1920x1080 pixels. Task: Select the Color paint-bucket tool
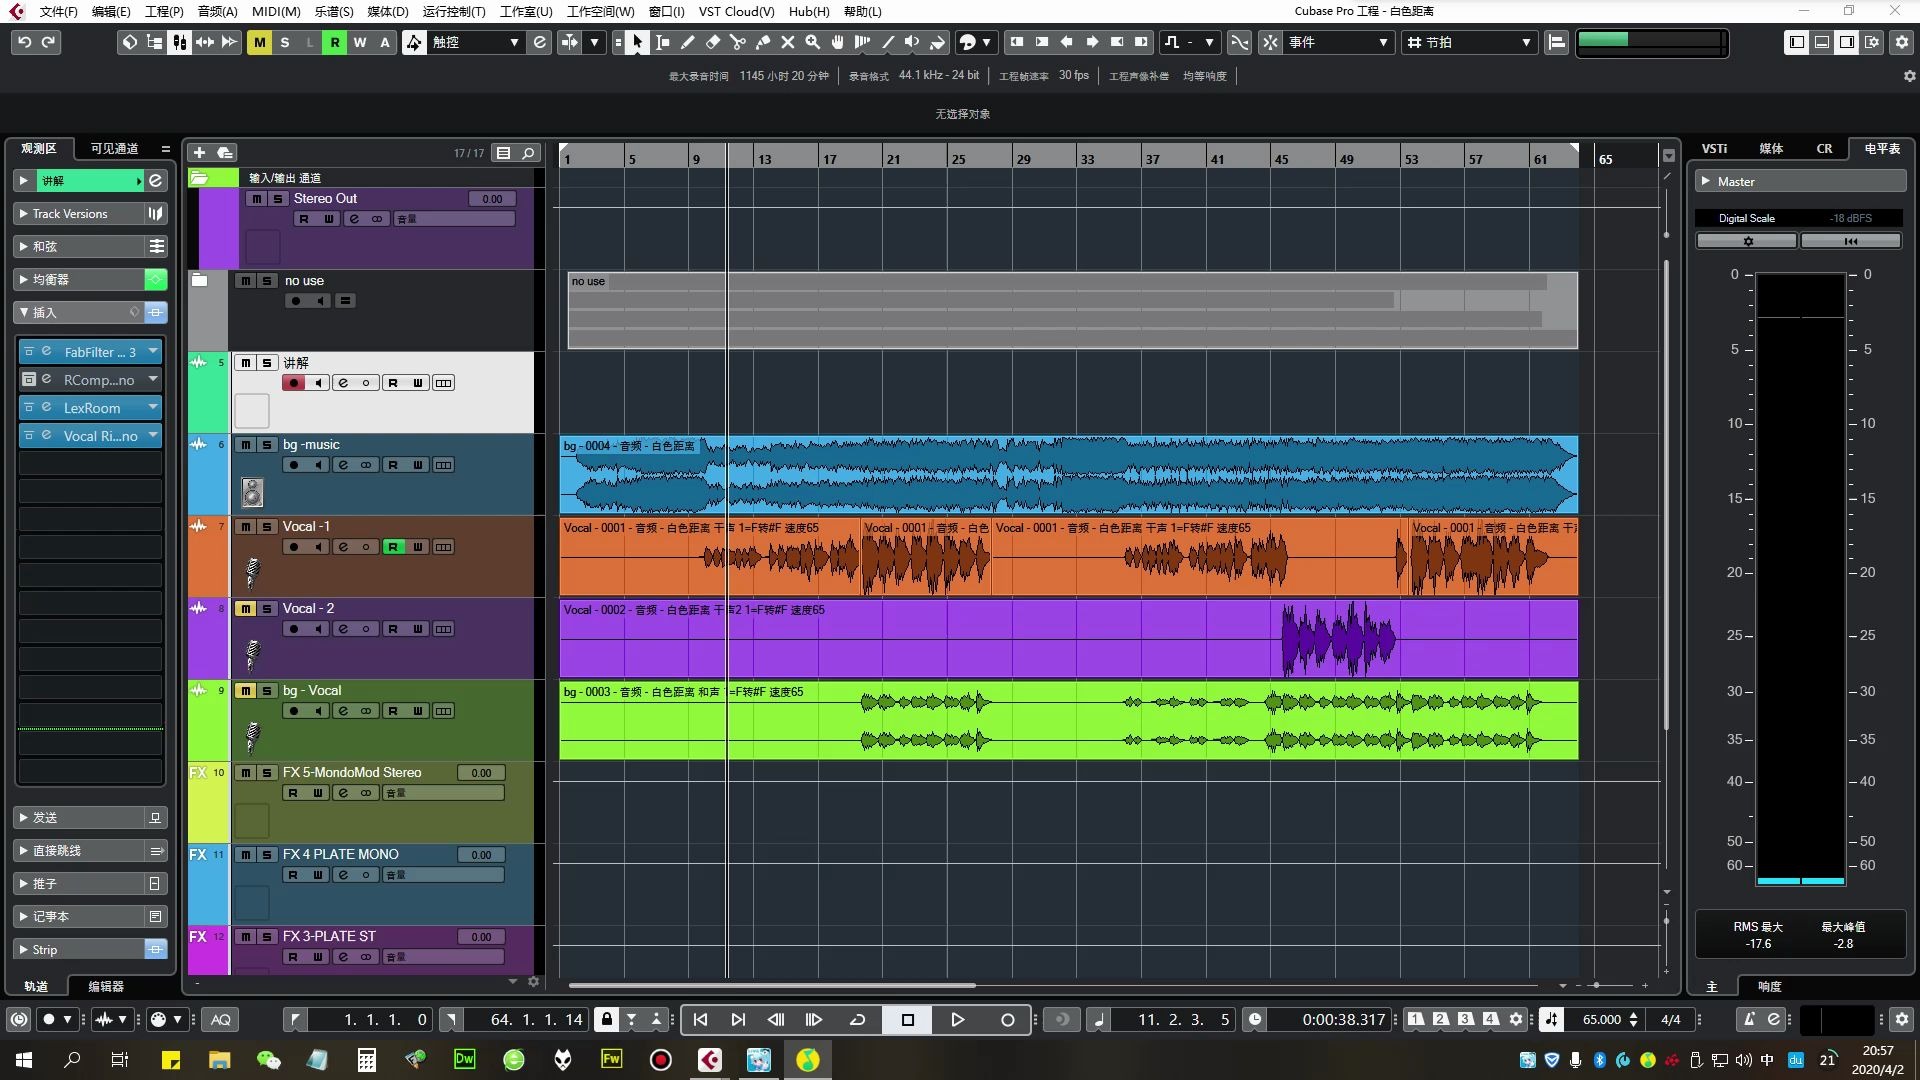click(938, 42)
